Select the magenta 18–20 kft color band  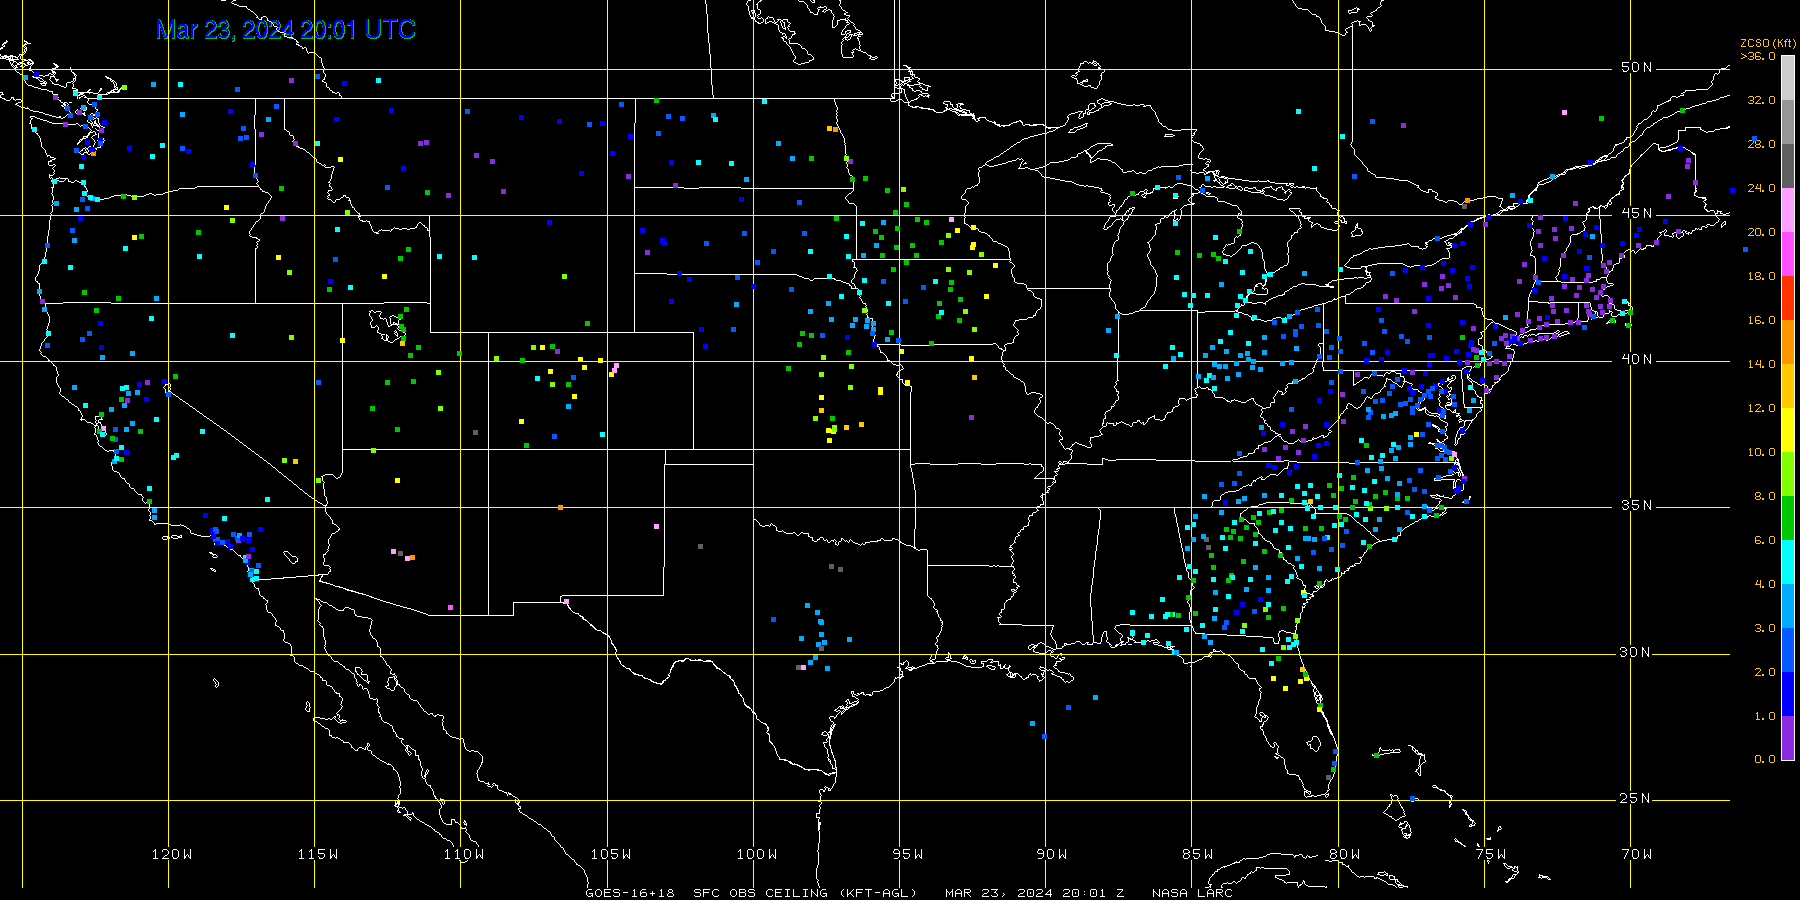click(1788, 254)
